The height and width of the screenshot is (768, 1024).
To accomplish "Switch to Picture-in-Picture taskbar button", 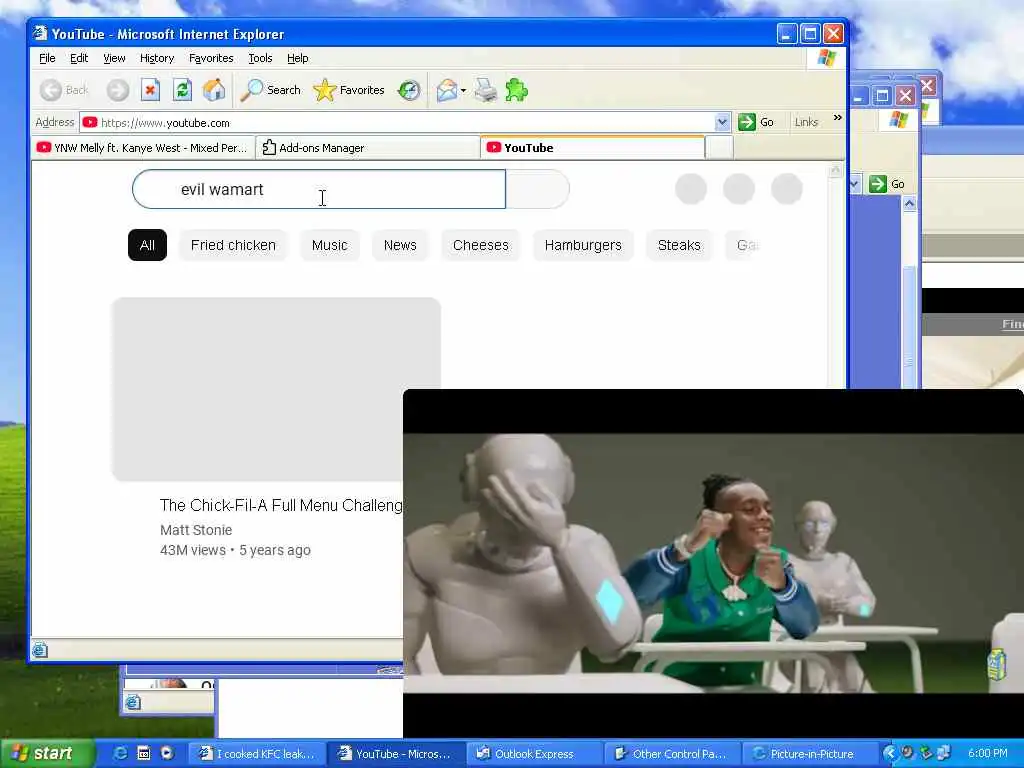I will click(810, 754).
